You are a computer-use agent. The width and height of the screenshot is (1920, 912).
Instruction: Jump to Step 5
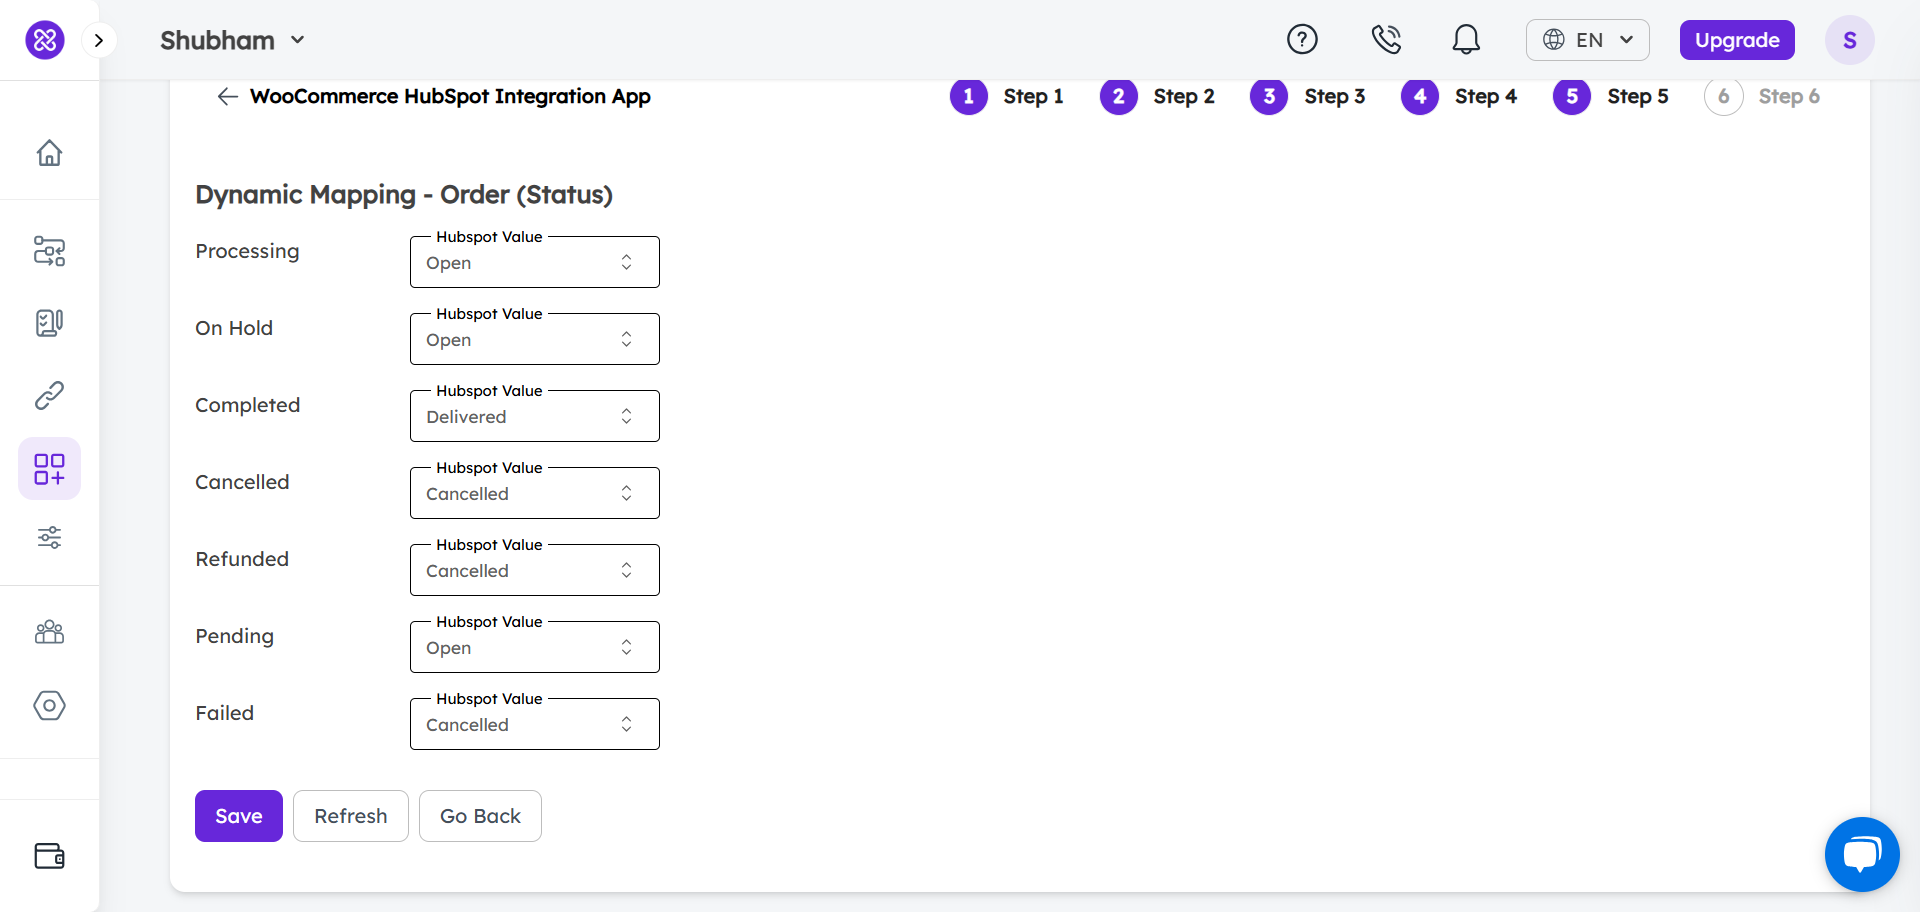(x=1611, y=96)
